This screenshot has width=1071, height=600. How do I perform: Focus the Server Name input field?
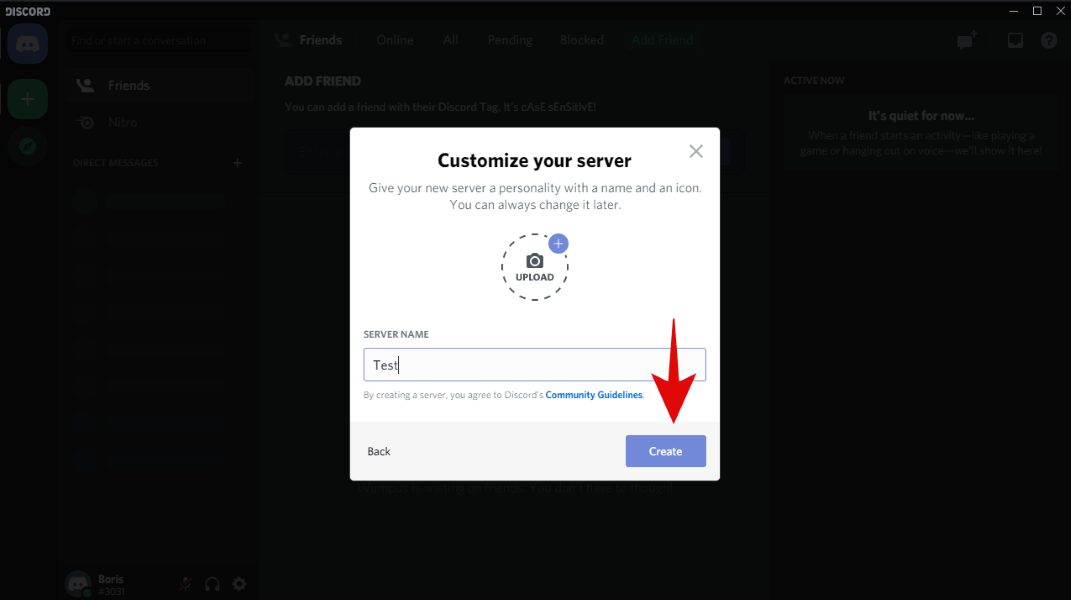tap(534, 365)
